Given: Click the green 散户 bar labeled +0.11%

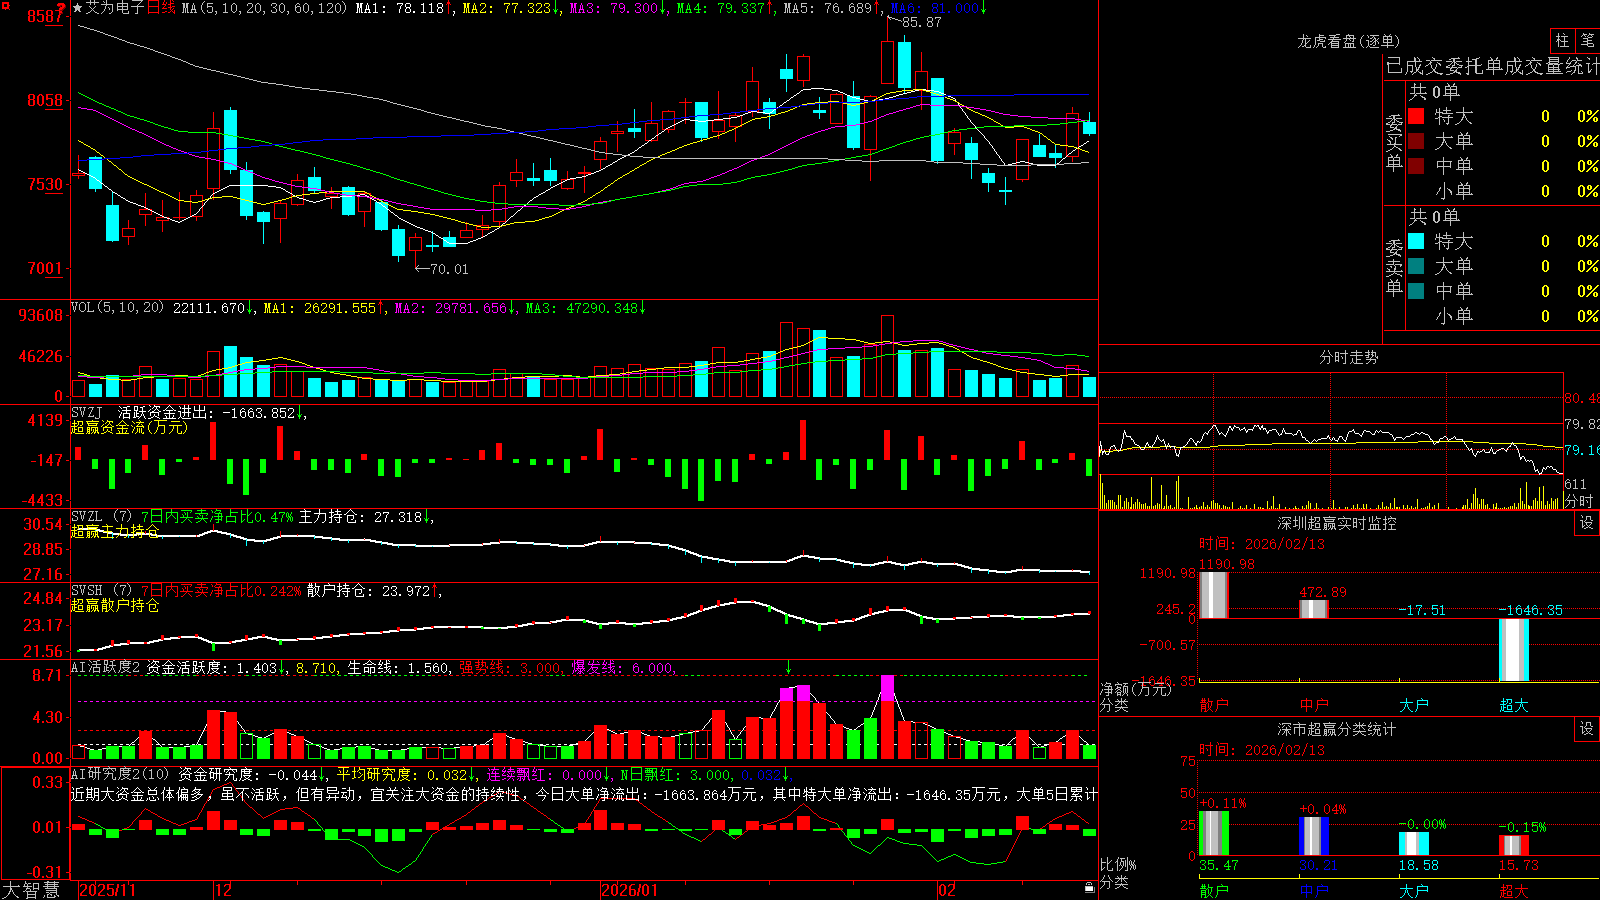Looking at the screenshot, I should pos(1214,833).
